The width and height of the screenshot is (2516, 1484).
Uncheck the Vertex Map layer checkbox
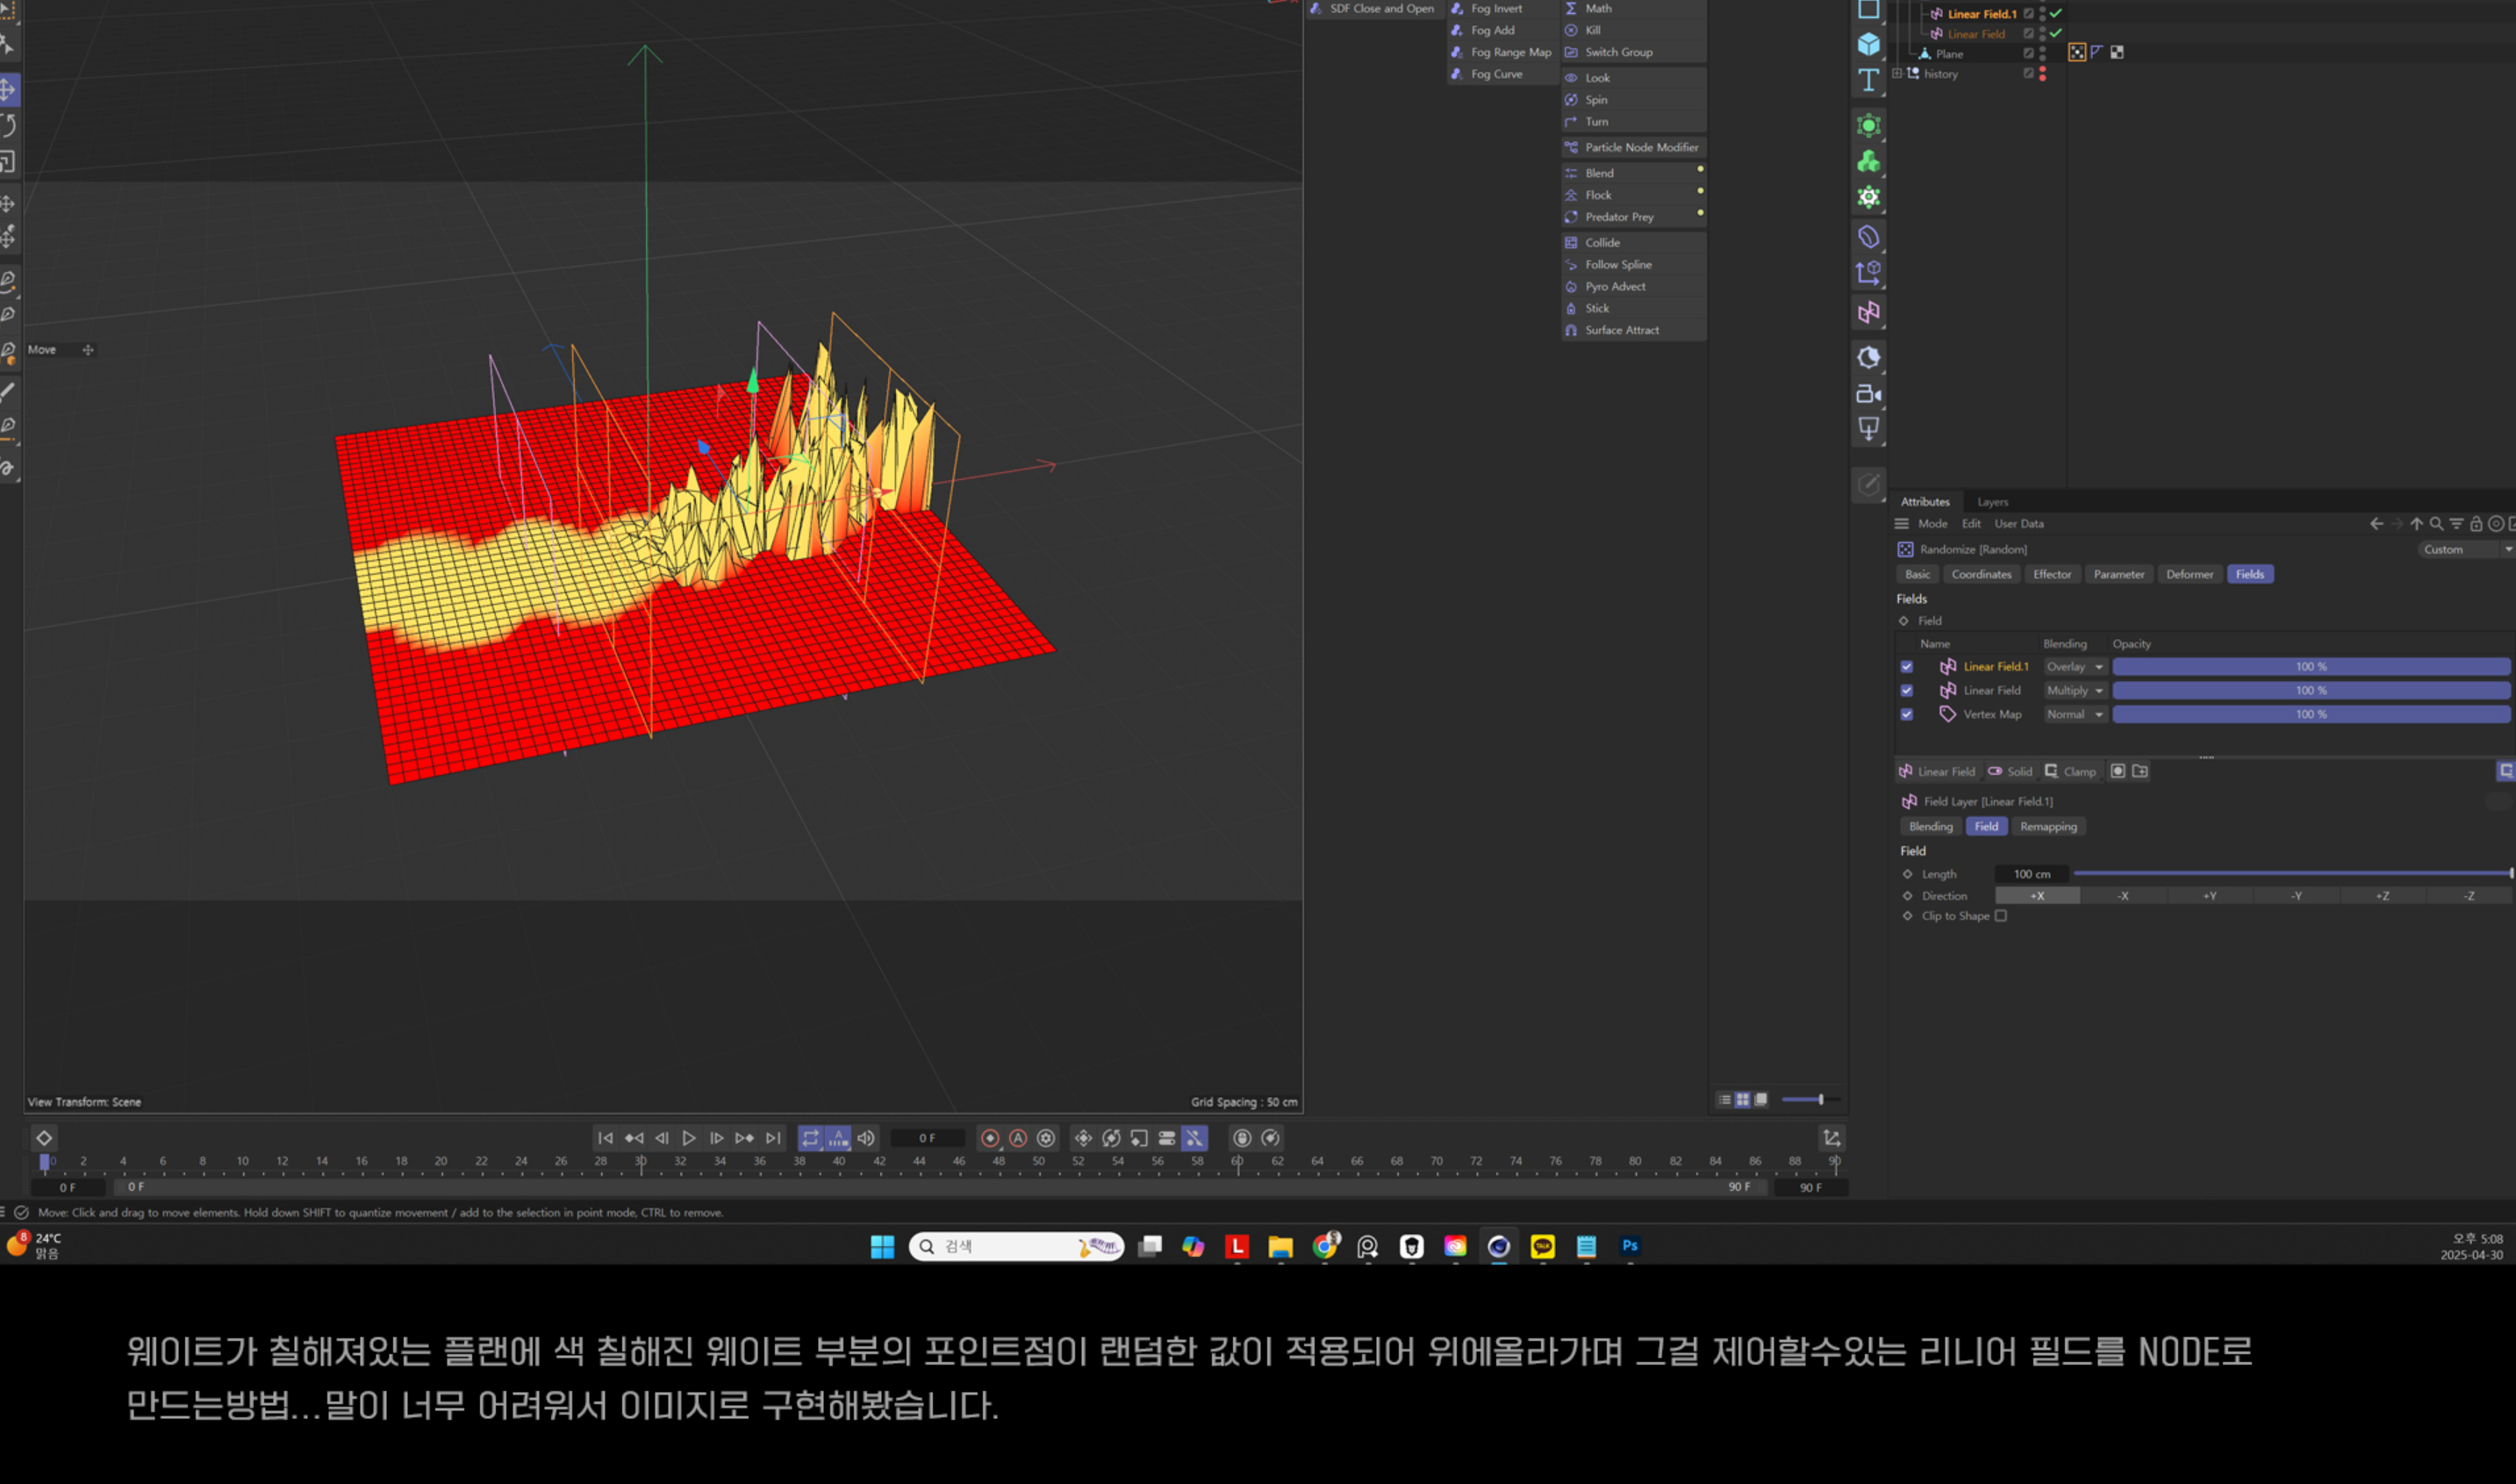[x=1907, y=715]
